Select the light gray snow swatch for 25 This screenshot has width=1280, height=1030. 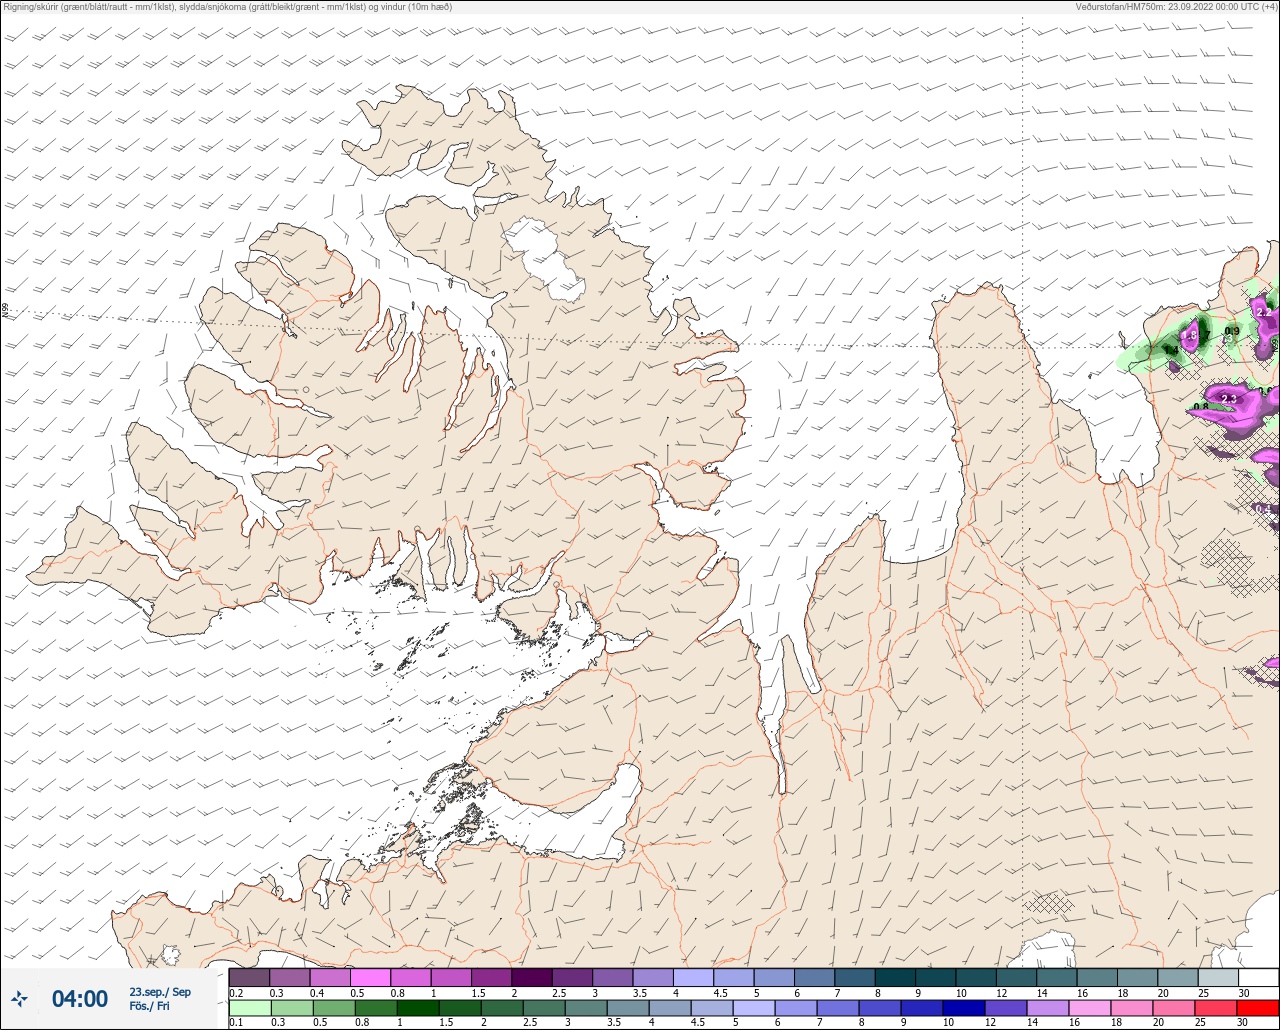click(x=1219, y=977)
